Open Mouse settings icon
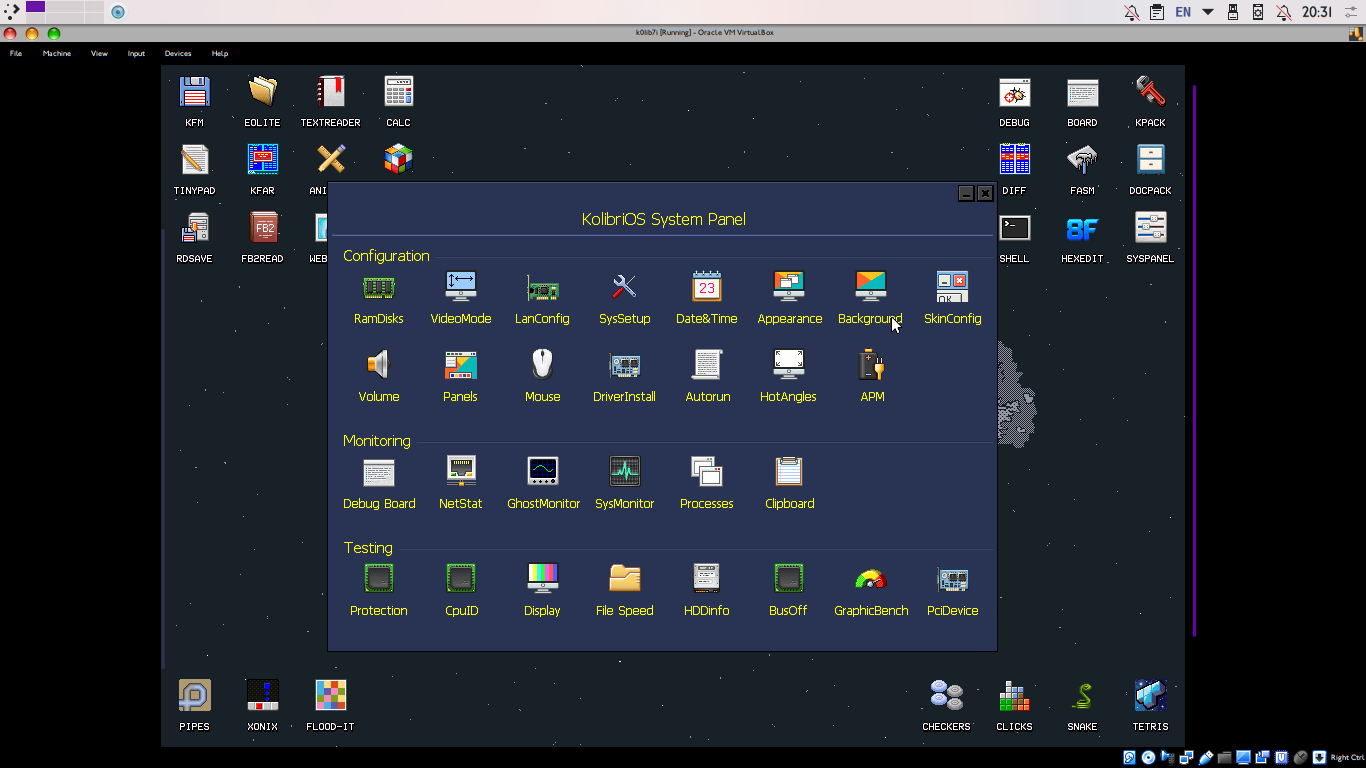 click(x=542, y=364)
